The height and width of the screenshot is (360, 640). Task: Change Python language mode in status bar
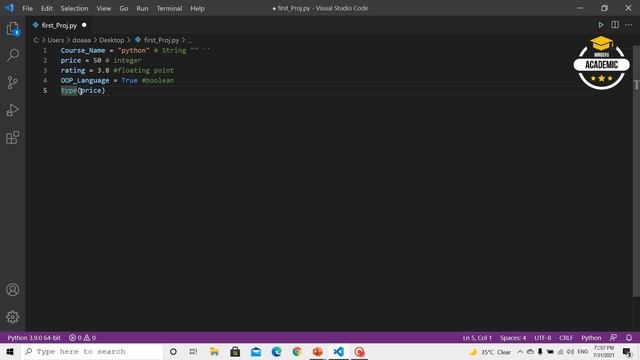click(x=591, y=338)
